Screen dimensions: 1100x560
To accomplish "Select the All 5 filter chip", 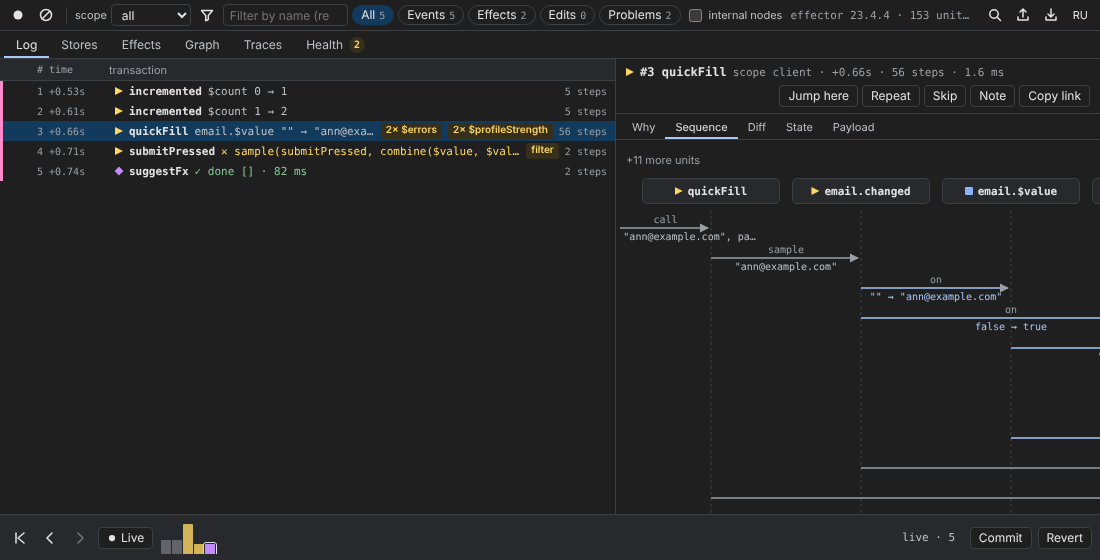I will point(373,15).
